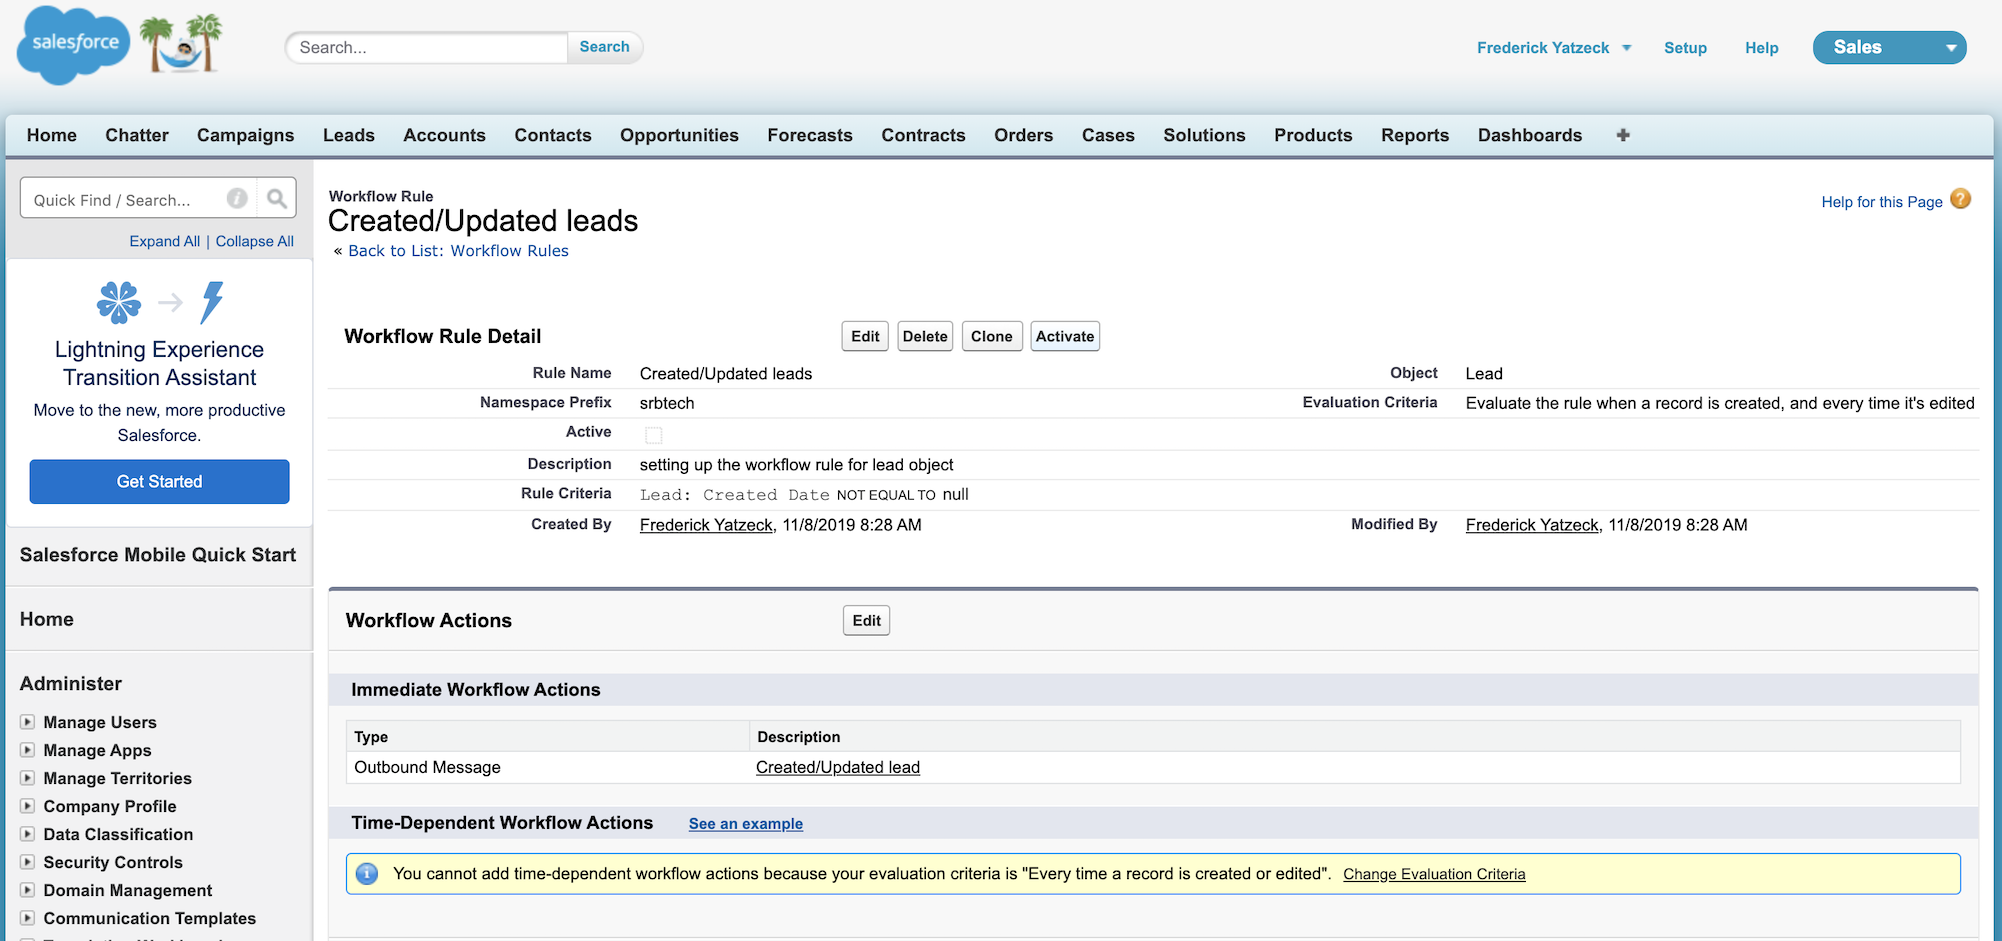This screenshot has width=2002, height=941.
Task: Switch to the Leads tab
Action: 349,135
